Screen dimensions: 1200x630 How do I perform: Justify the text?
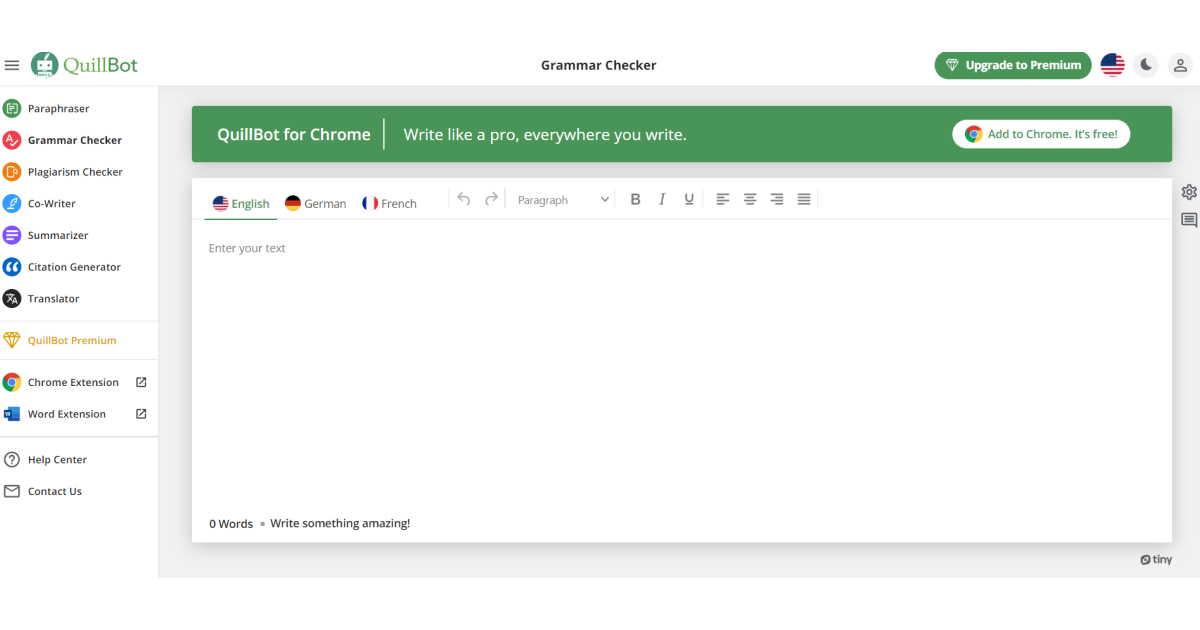pyautogui.click(x=804, y=199)
